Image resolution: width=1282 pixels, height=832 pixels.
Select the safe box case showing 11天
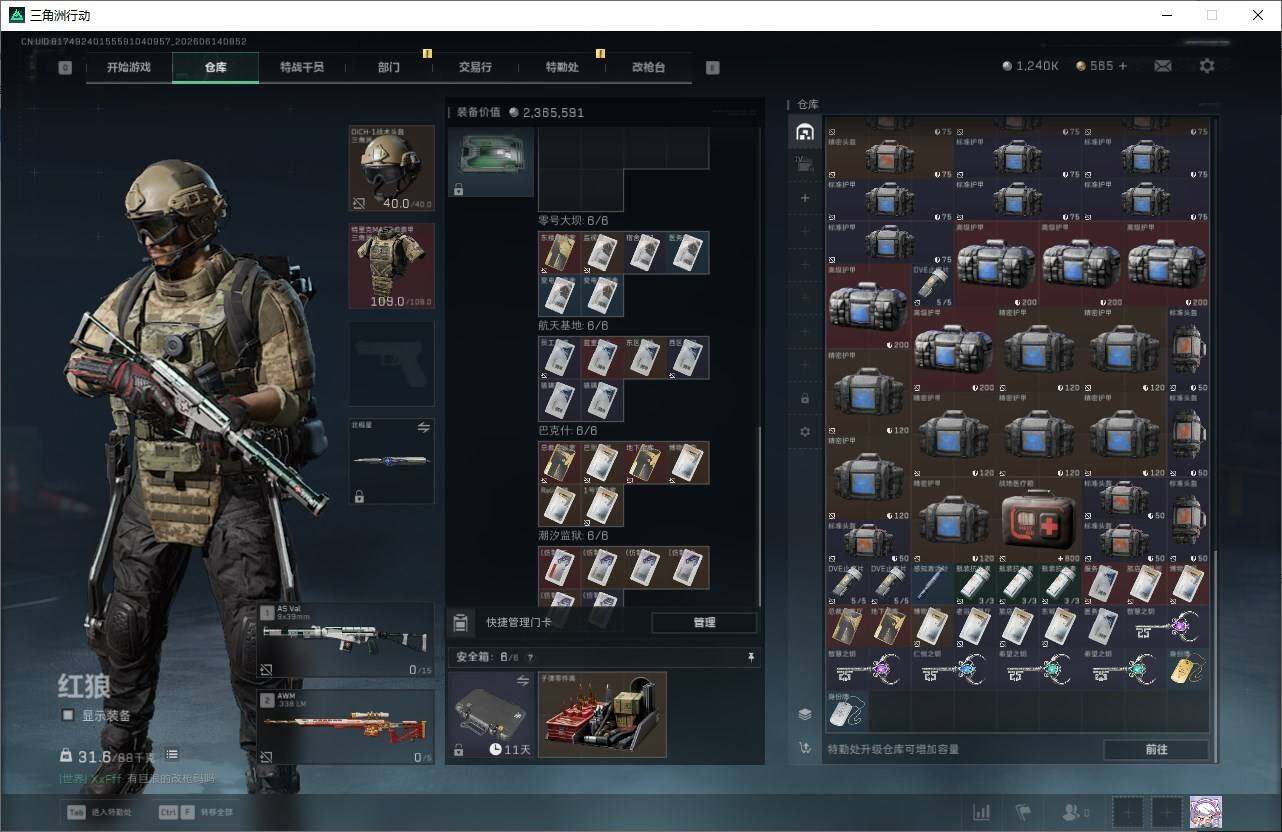(491, 714)
